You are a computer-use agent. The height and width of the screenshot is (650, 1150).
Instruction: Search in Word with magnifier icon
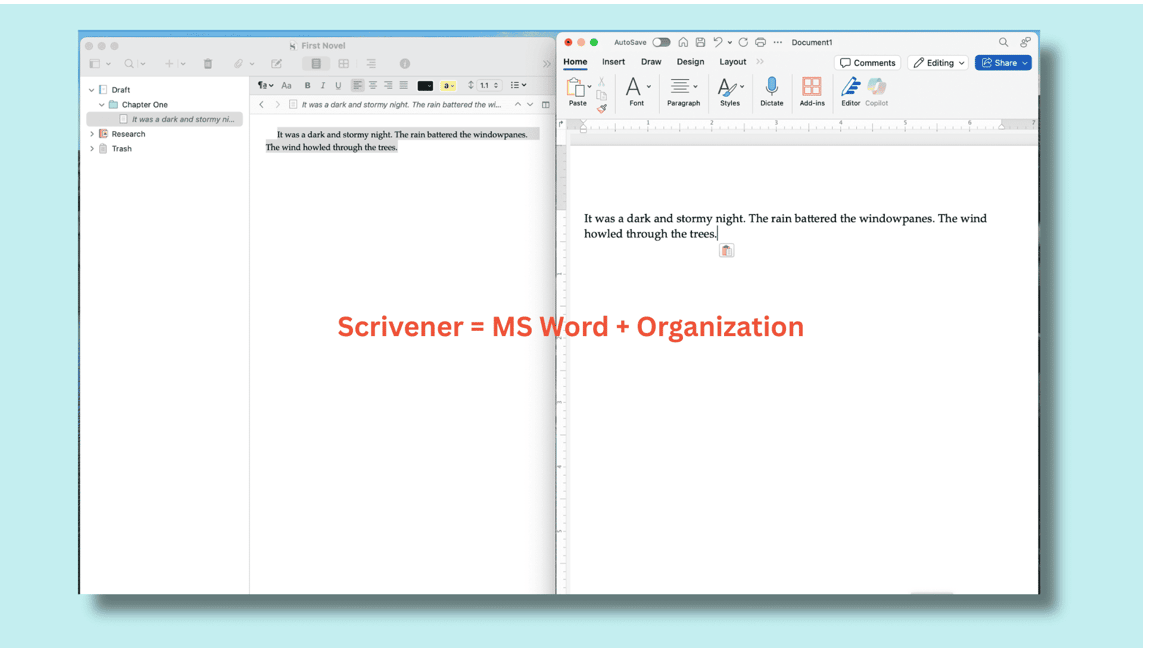coord(1003,43)
